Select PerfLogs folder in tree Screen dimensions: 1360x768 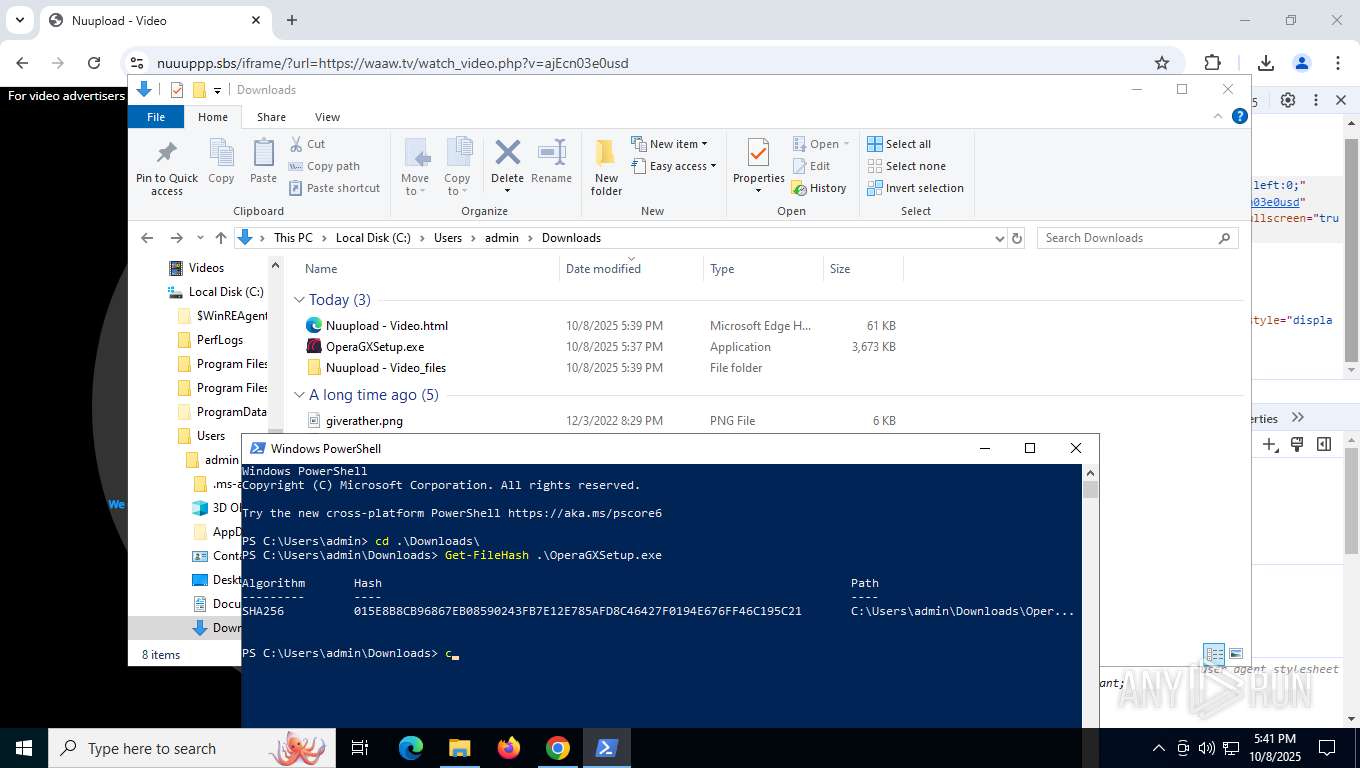click(x=220, y=340)
